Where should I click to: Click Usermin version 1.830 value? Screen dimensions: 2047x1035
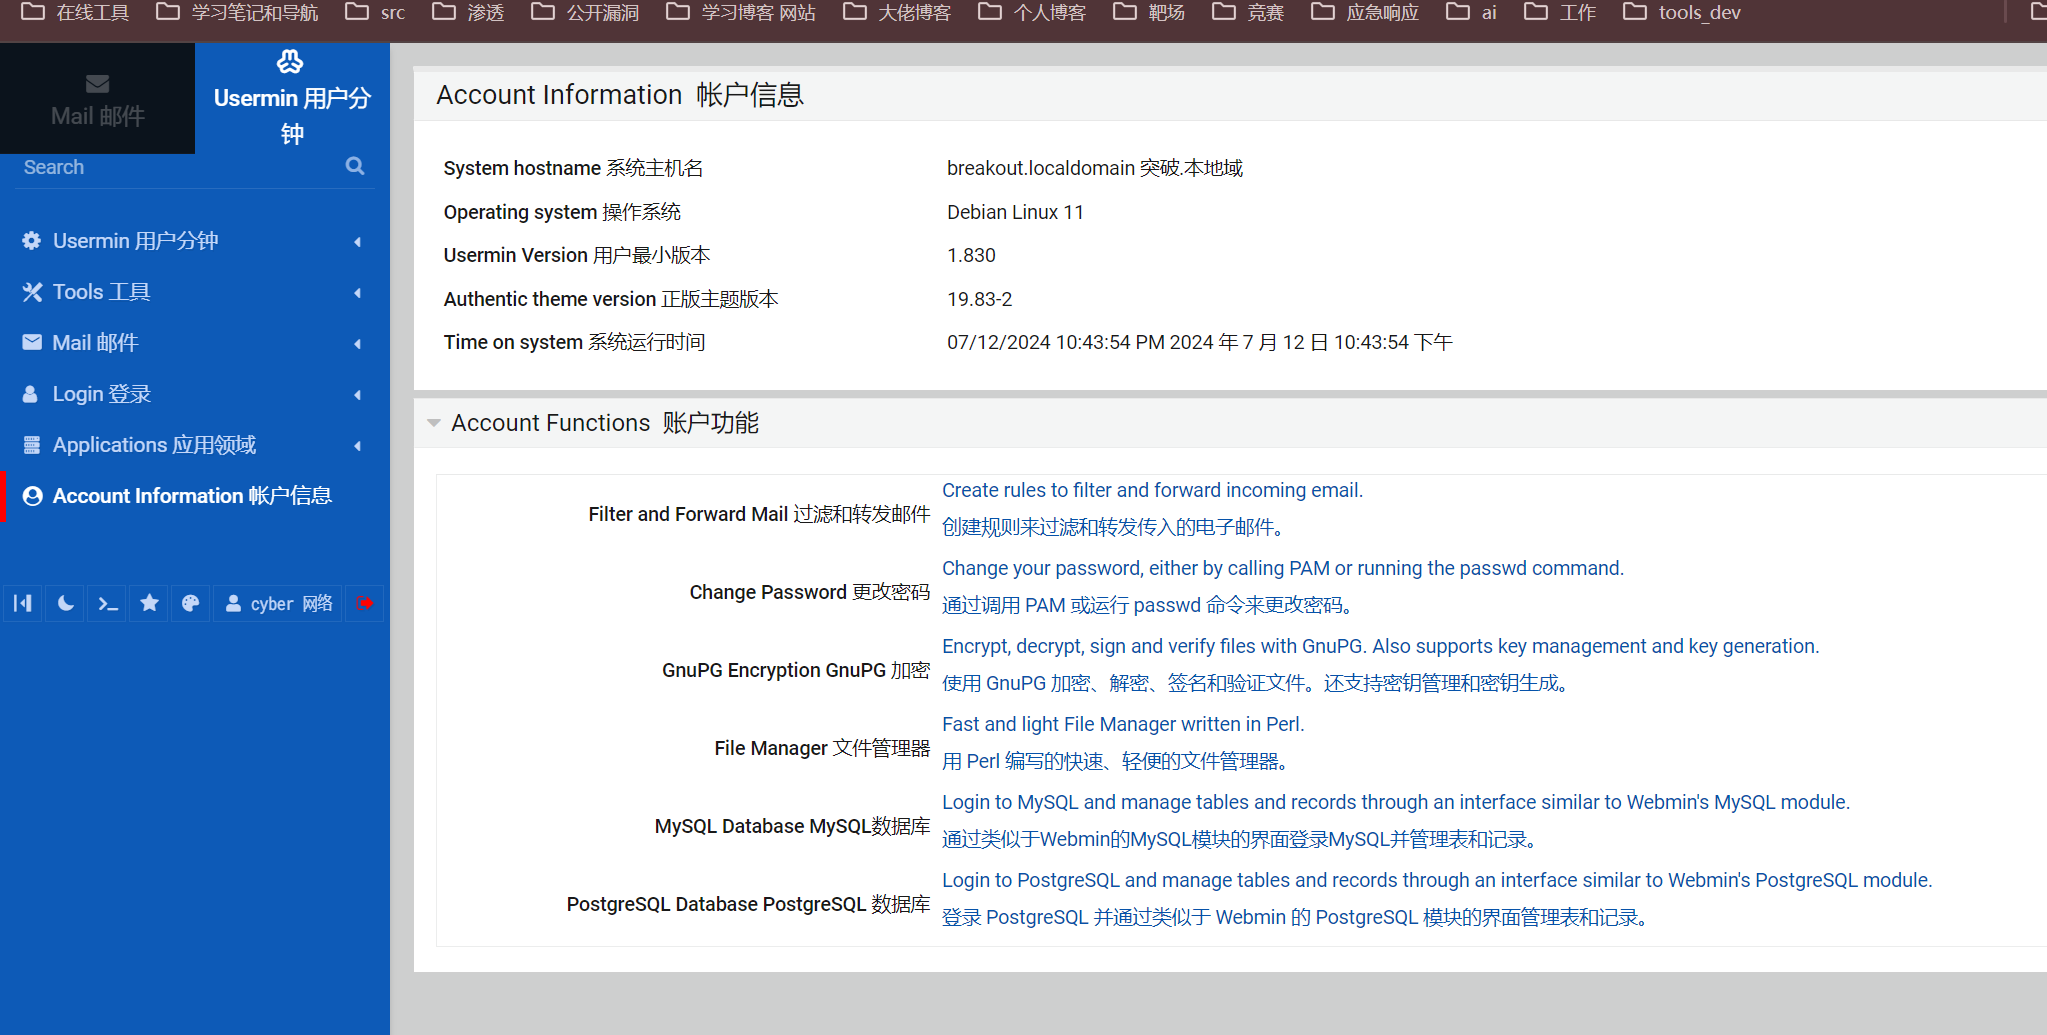point(971,255)
